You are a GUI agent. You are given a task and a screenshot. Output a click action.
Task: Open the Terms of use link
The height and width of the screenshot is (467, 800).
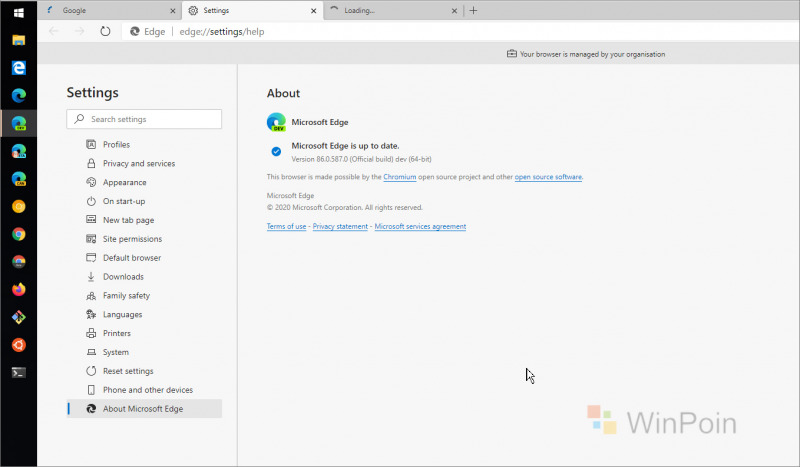coord(286,227)
